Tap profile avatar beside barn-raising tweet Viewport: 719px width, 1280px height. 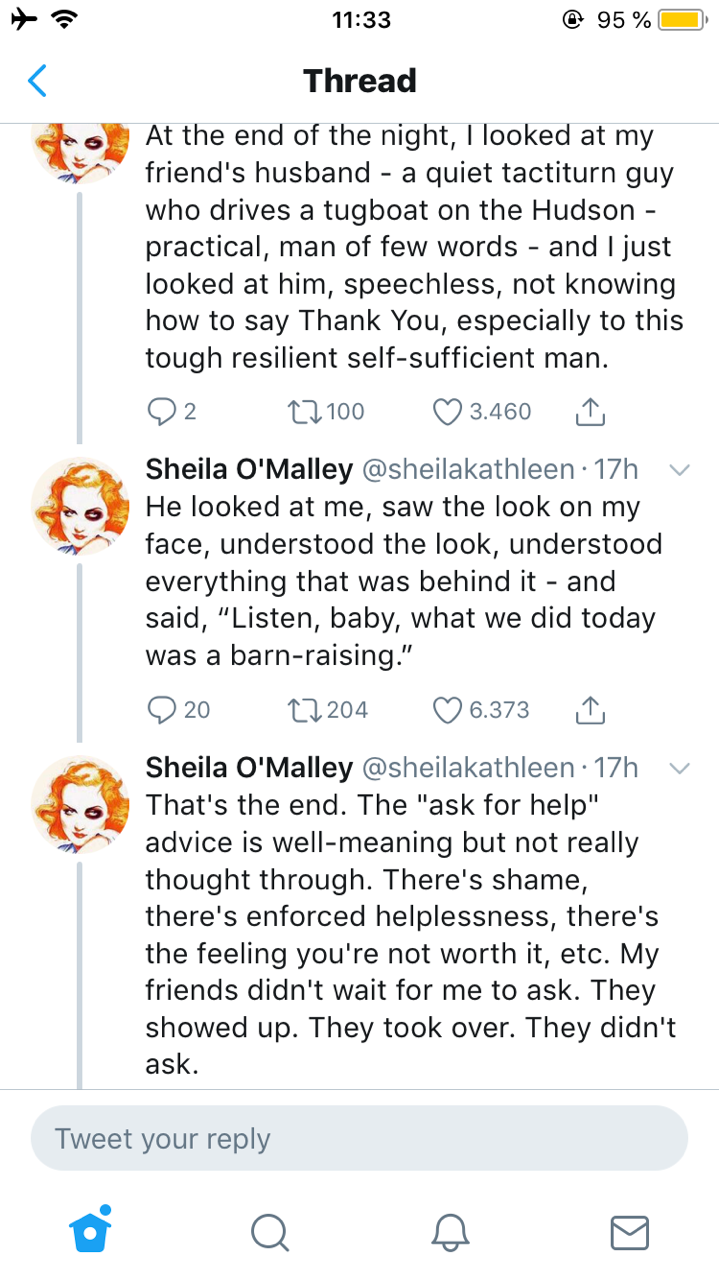tap(79, 505)
